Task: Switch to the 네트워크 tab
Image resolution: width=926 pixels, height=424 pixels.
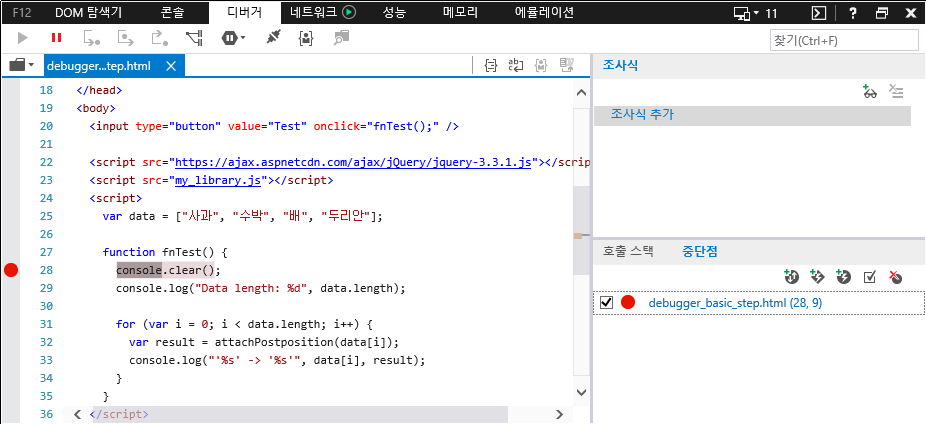Action: 322,12
